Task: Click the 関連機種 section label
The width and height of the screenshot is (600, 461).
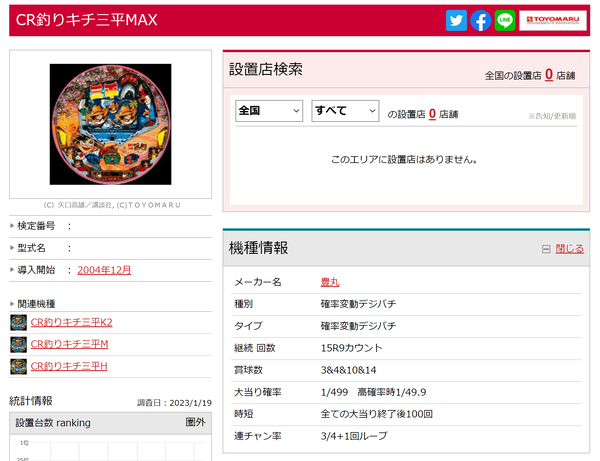Action: pos(36,304)
